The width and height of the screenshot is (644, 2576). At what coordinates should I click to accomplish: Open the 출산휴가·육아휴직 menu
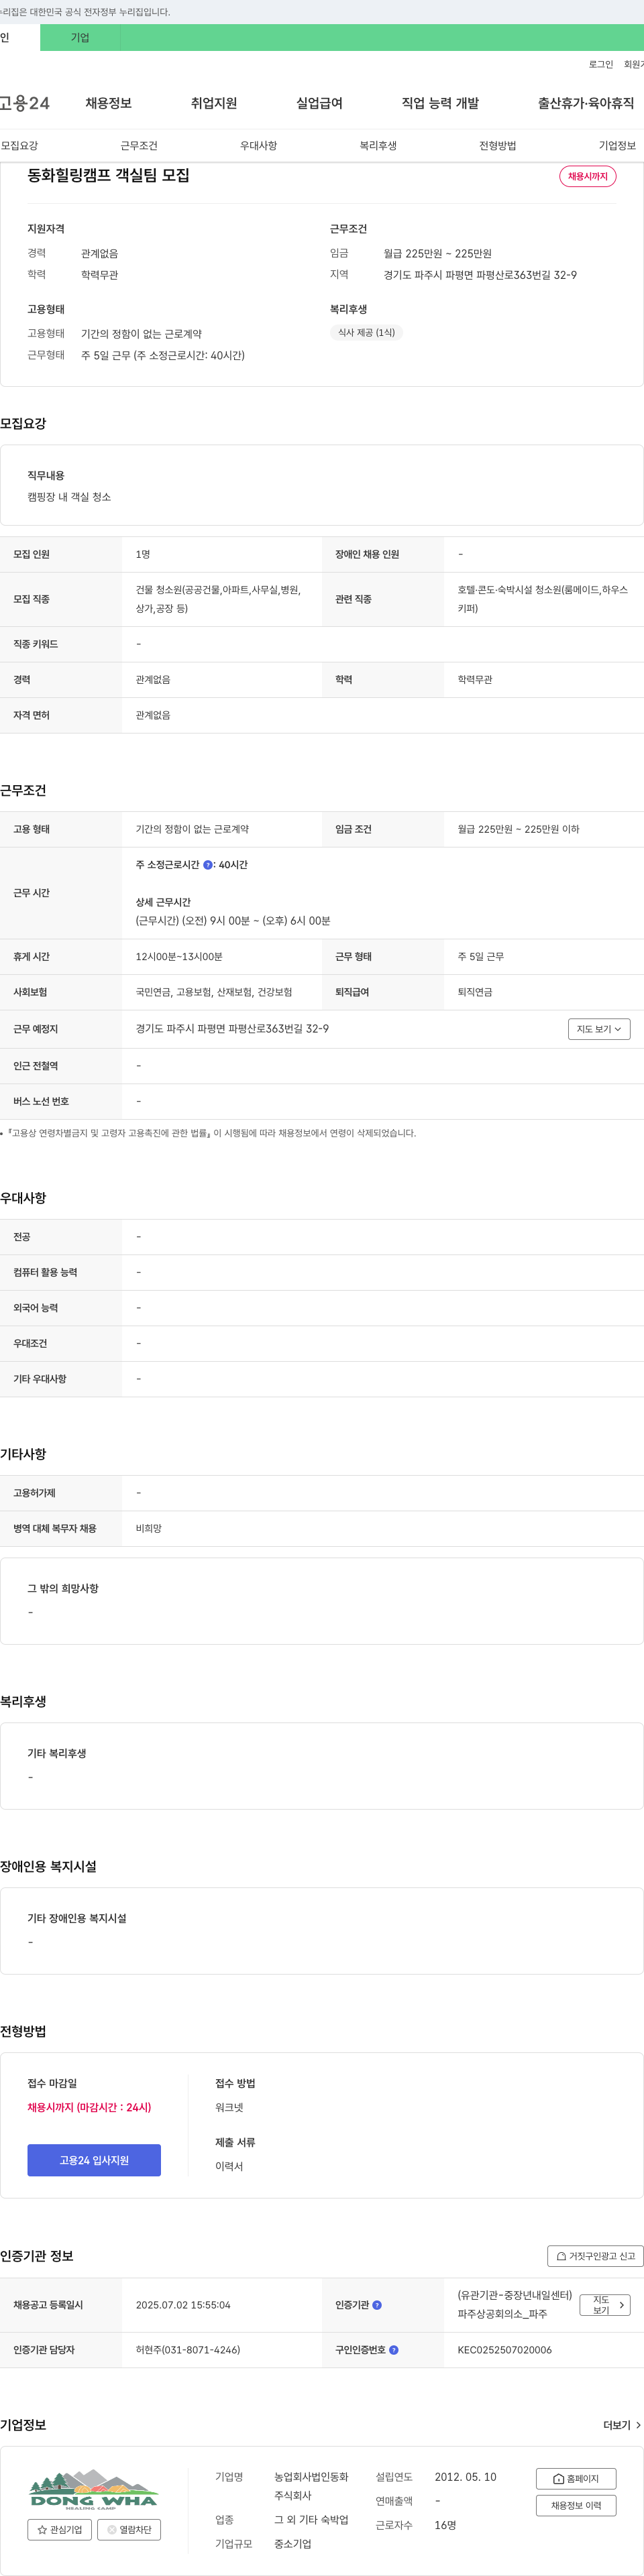(586, 103)
